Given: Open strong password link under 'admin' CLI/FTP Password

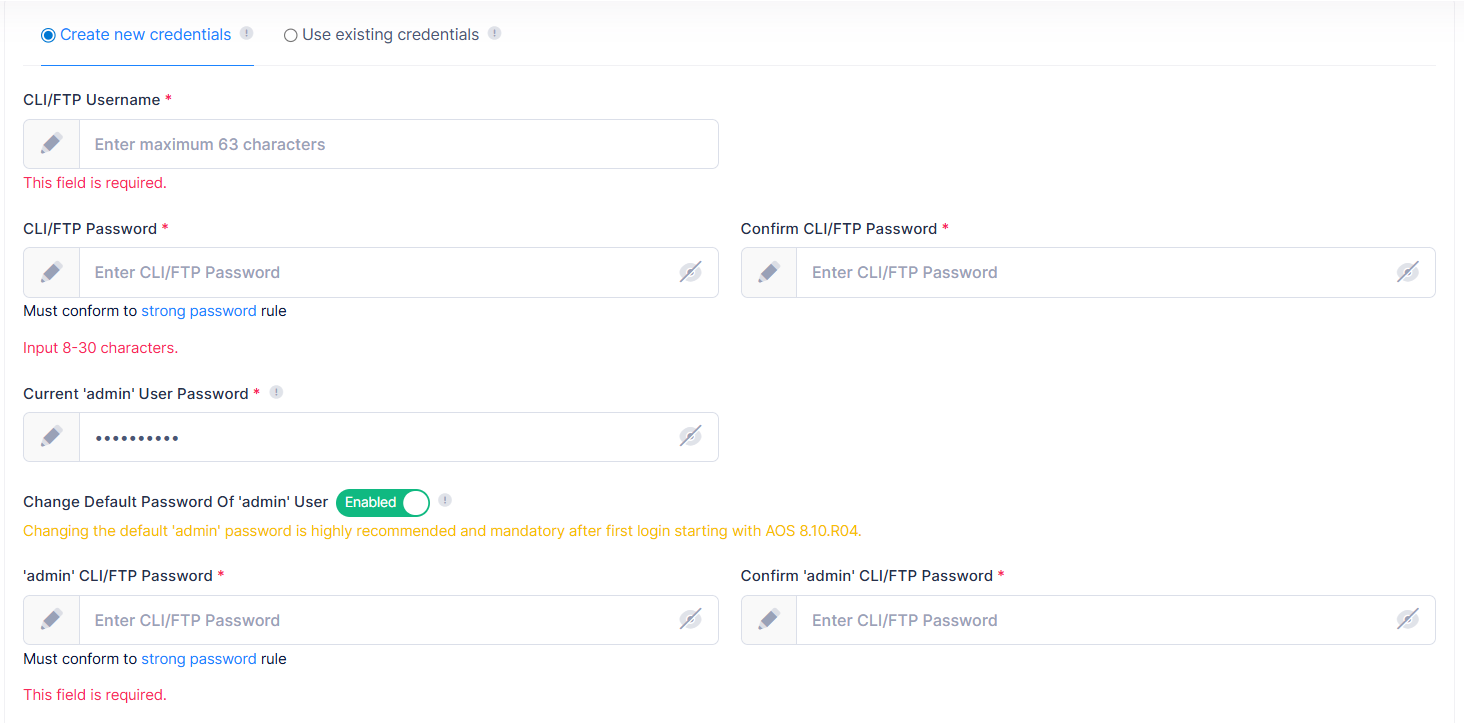Looking at the screenshot, I should [x=198, y=659].
